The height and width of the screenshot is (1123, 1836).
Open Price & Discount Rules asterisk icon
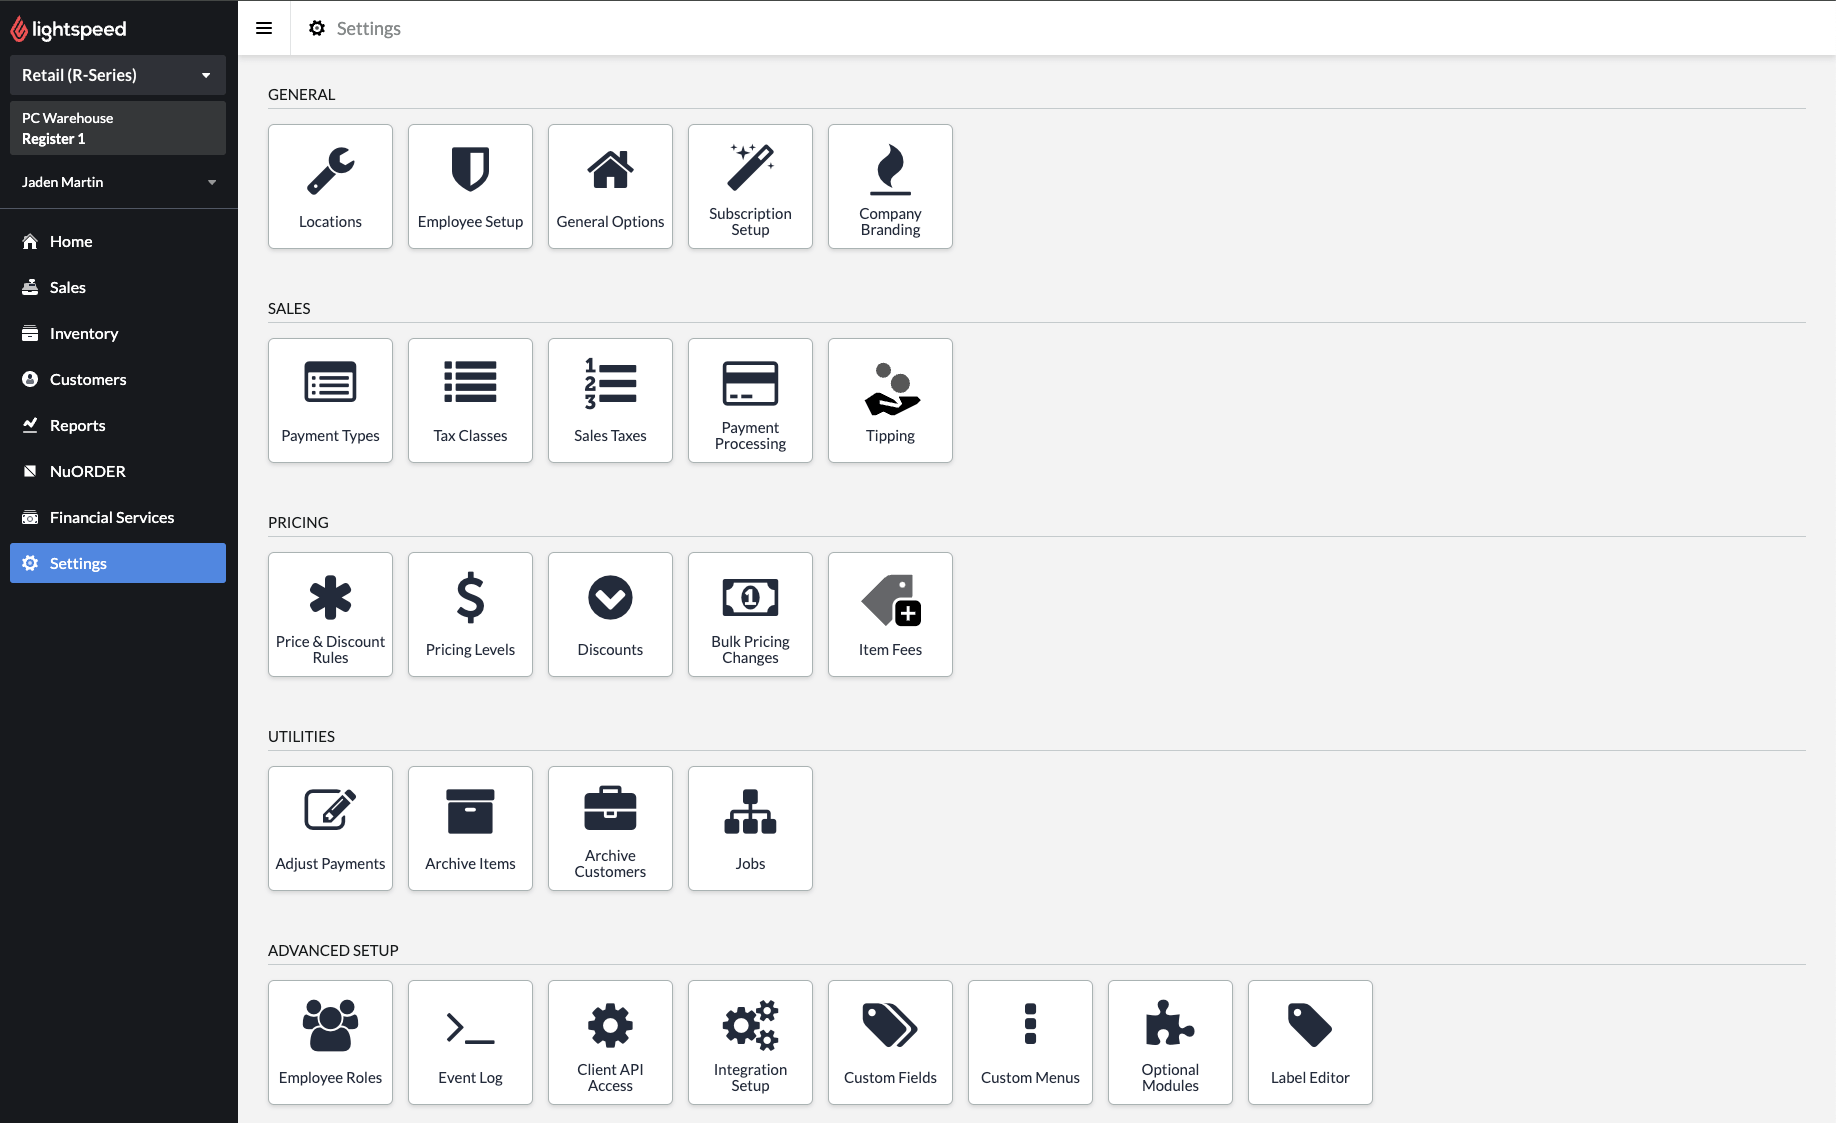pyautogui.click(x=330, y=598)
